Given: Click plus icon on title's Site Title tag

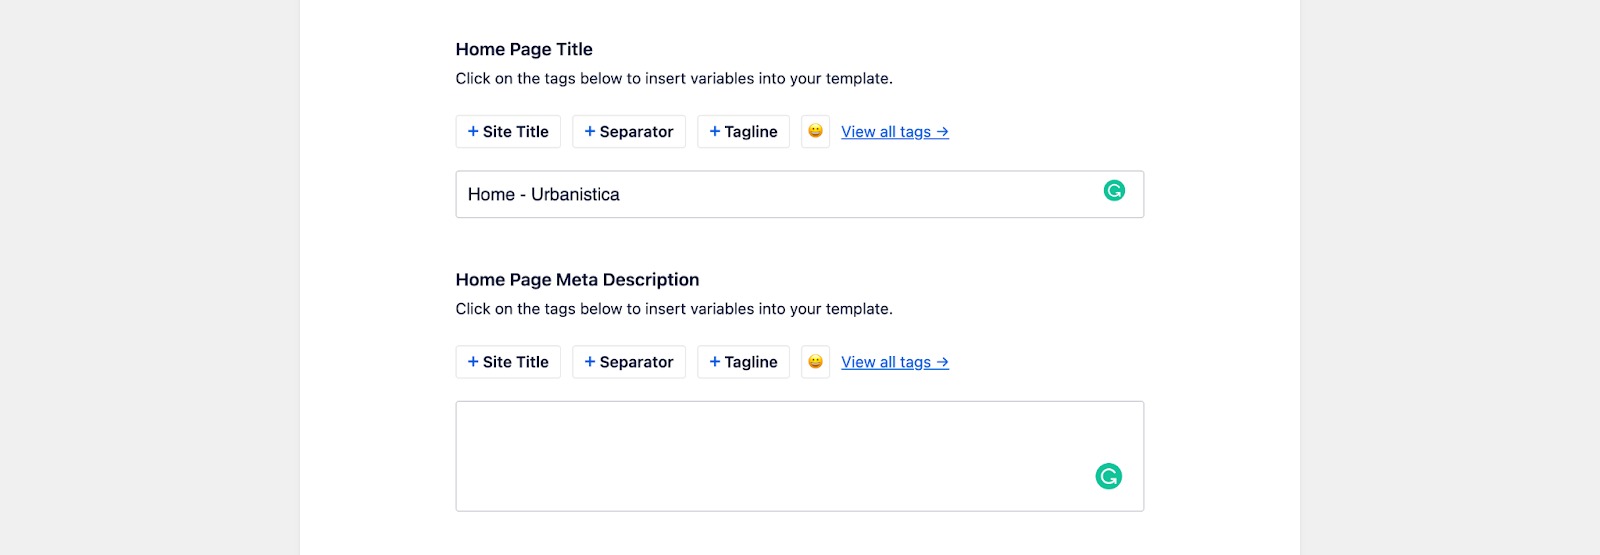Looking at the screenshot, I should coord(473,131).
